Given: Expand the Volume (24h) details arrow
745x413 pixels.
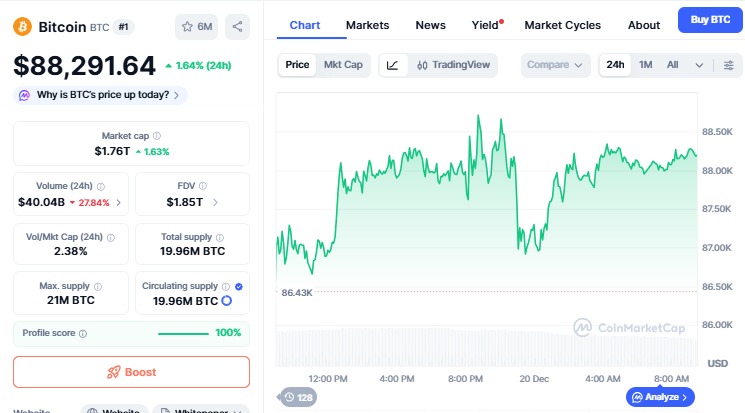Looking at the screenshot, I should [119, 202].
